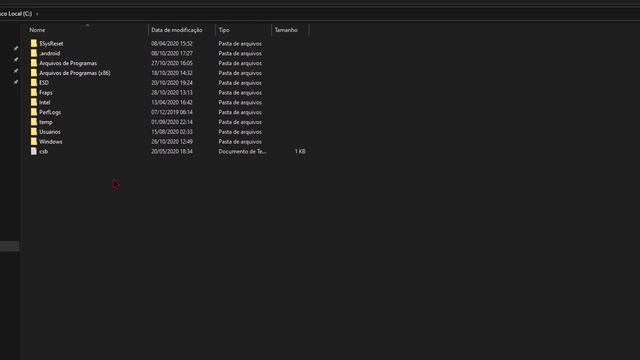Select the ESD folder name
This screenshot has height=360, width=640.
[44, 82]
